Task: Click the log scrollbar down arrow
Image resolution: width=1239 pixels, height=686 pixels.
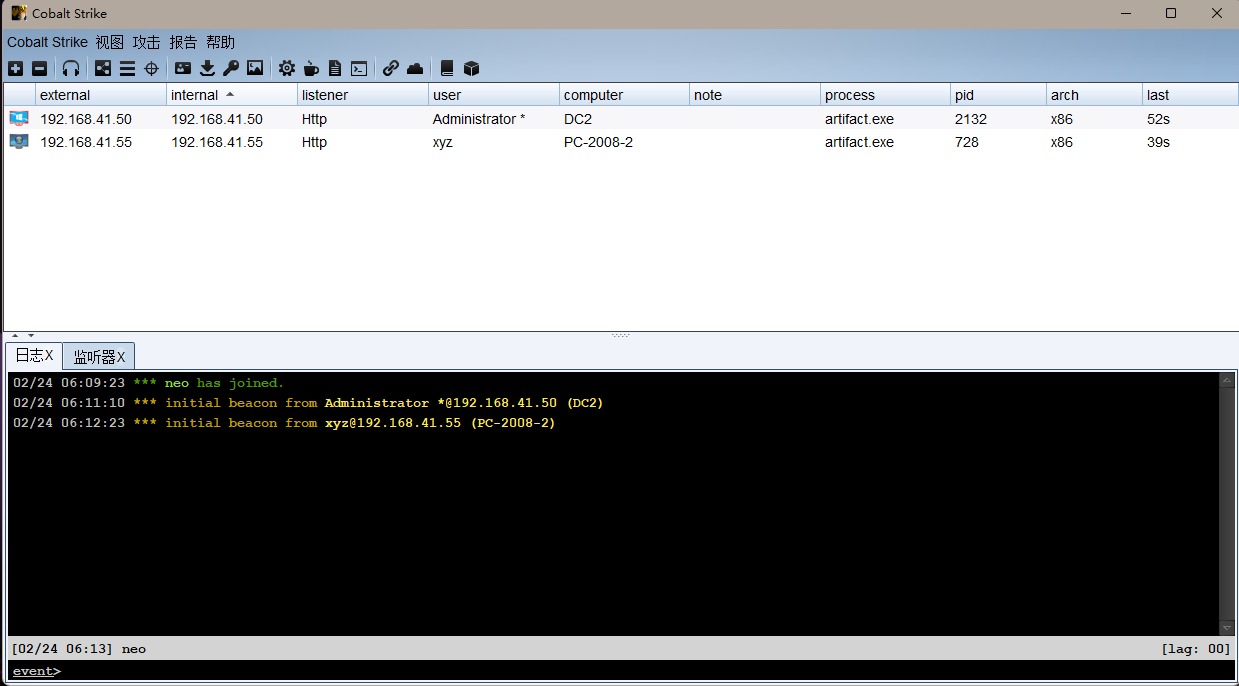Action: [1227, 628]
